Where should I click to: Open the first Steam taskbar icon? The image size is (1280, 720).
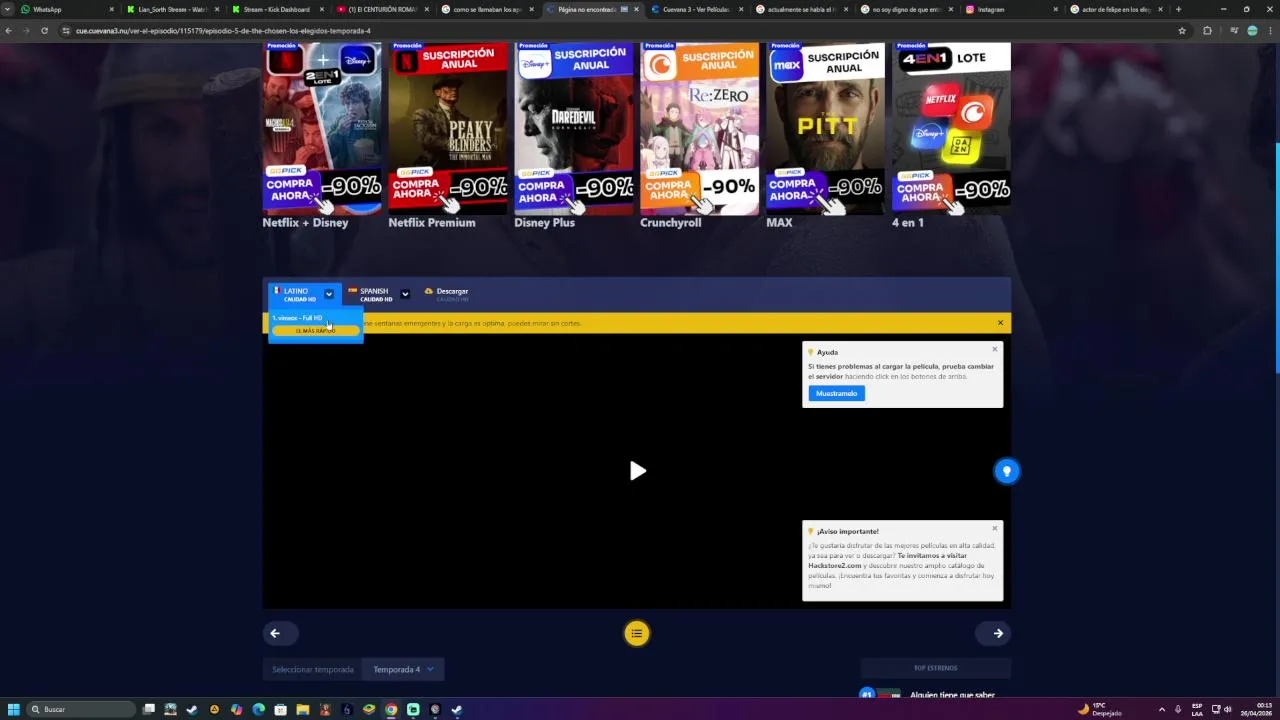(x=192, y=709)
